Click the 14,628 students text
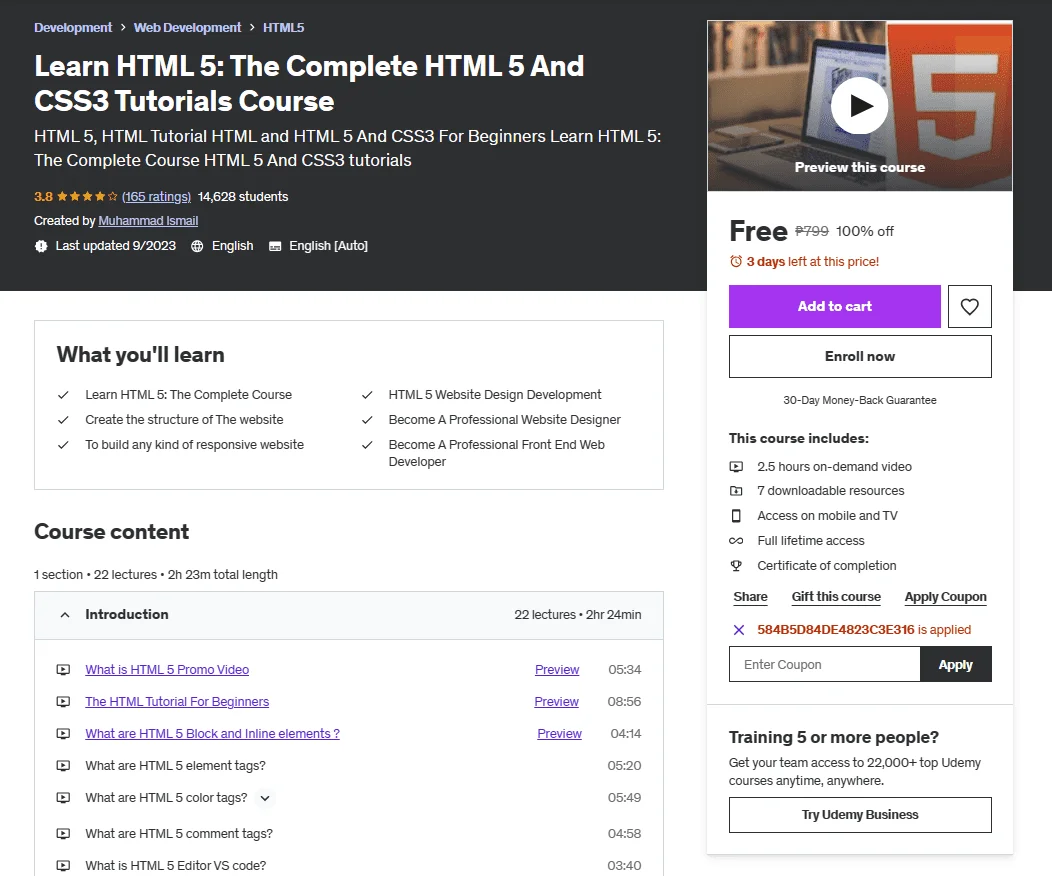The image size is (1052, 876). [x=243, y=197]
